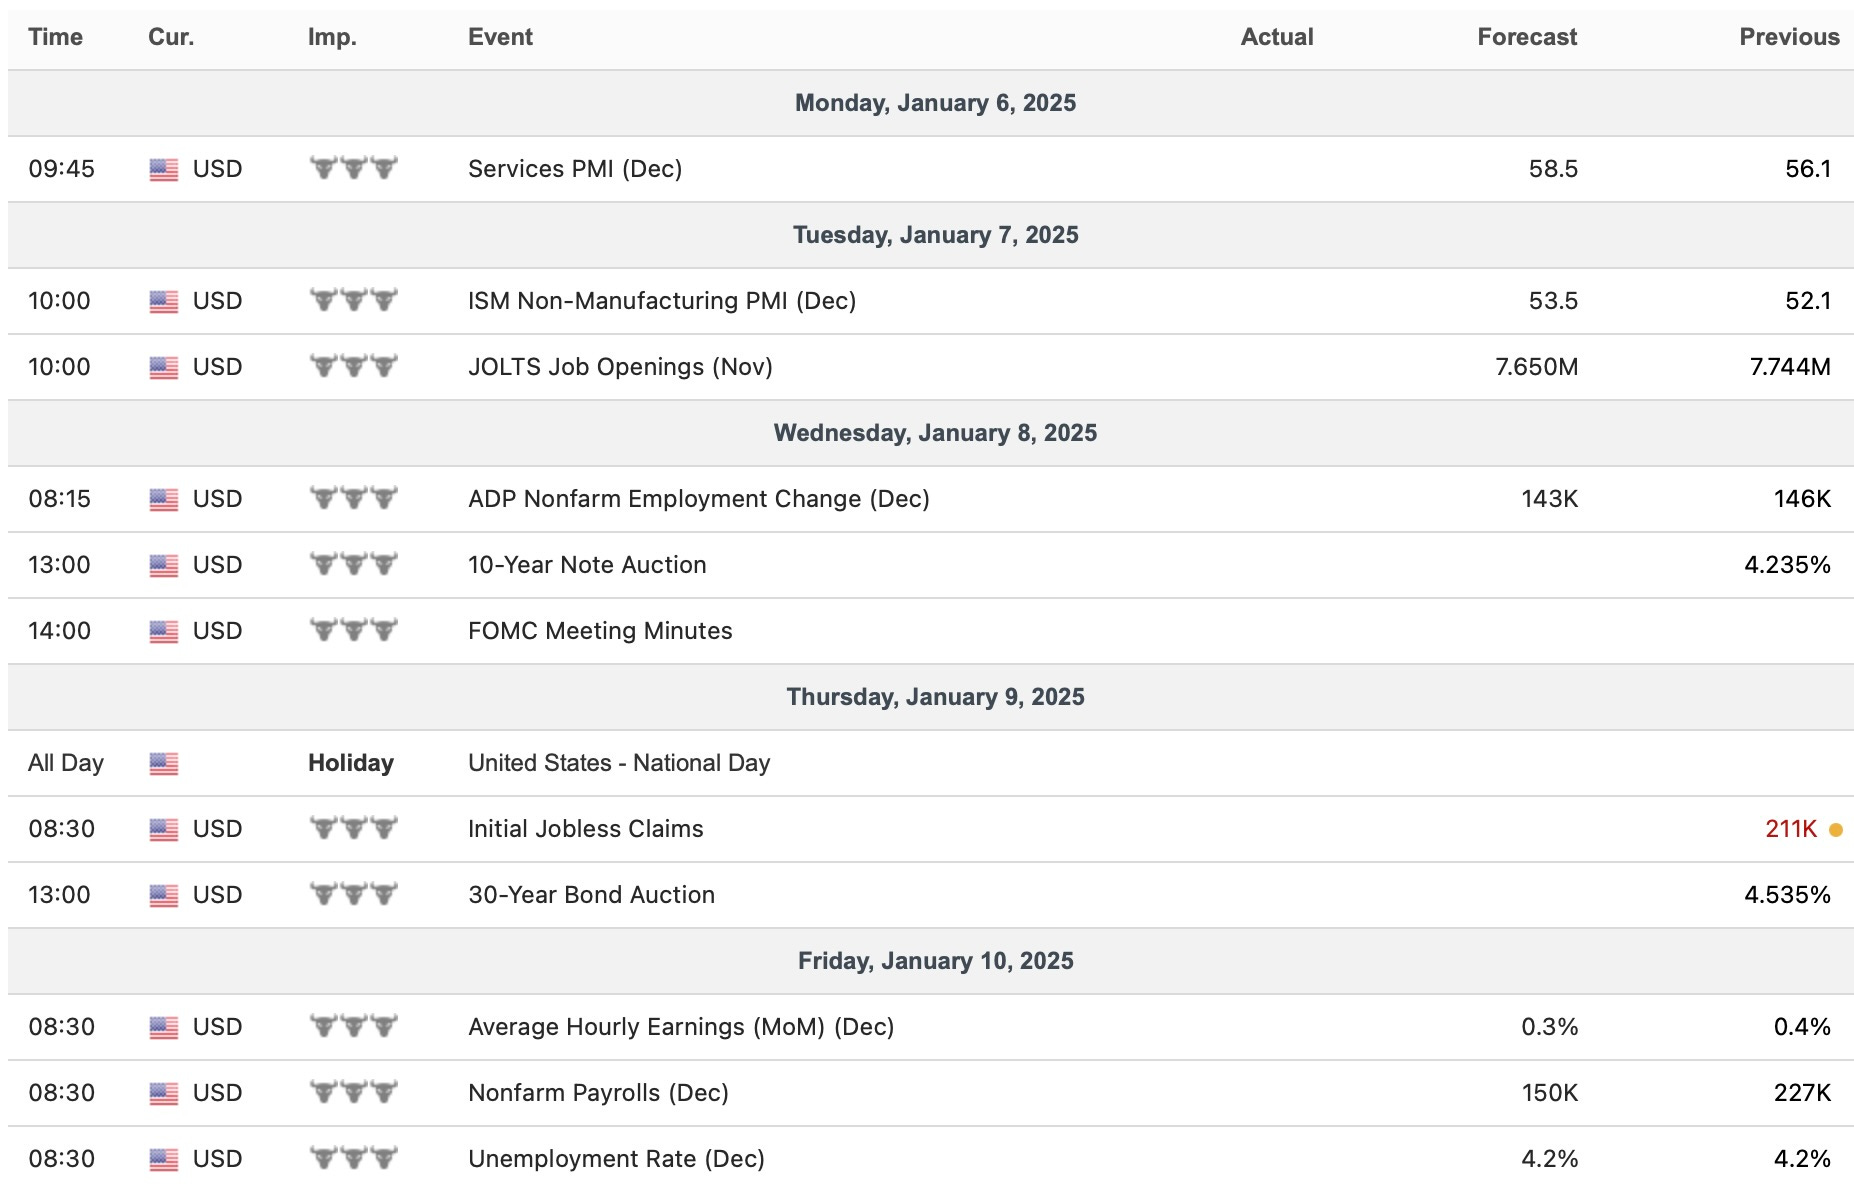Open the ISM Non-Manufacturing PMI (Dec) event
This screenshot has width=1854, height=1195.
click(662, 301)
